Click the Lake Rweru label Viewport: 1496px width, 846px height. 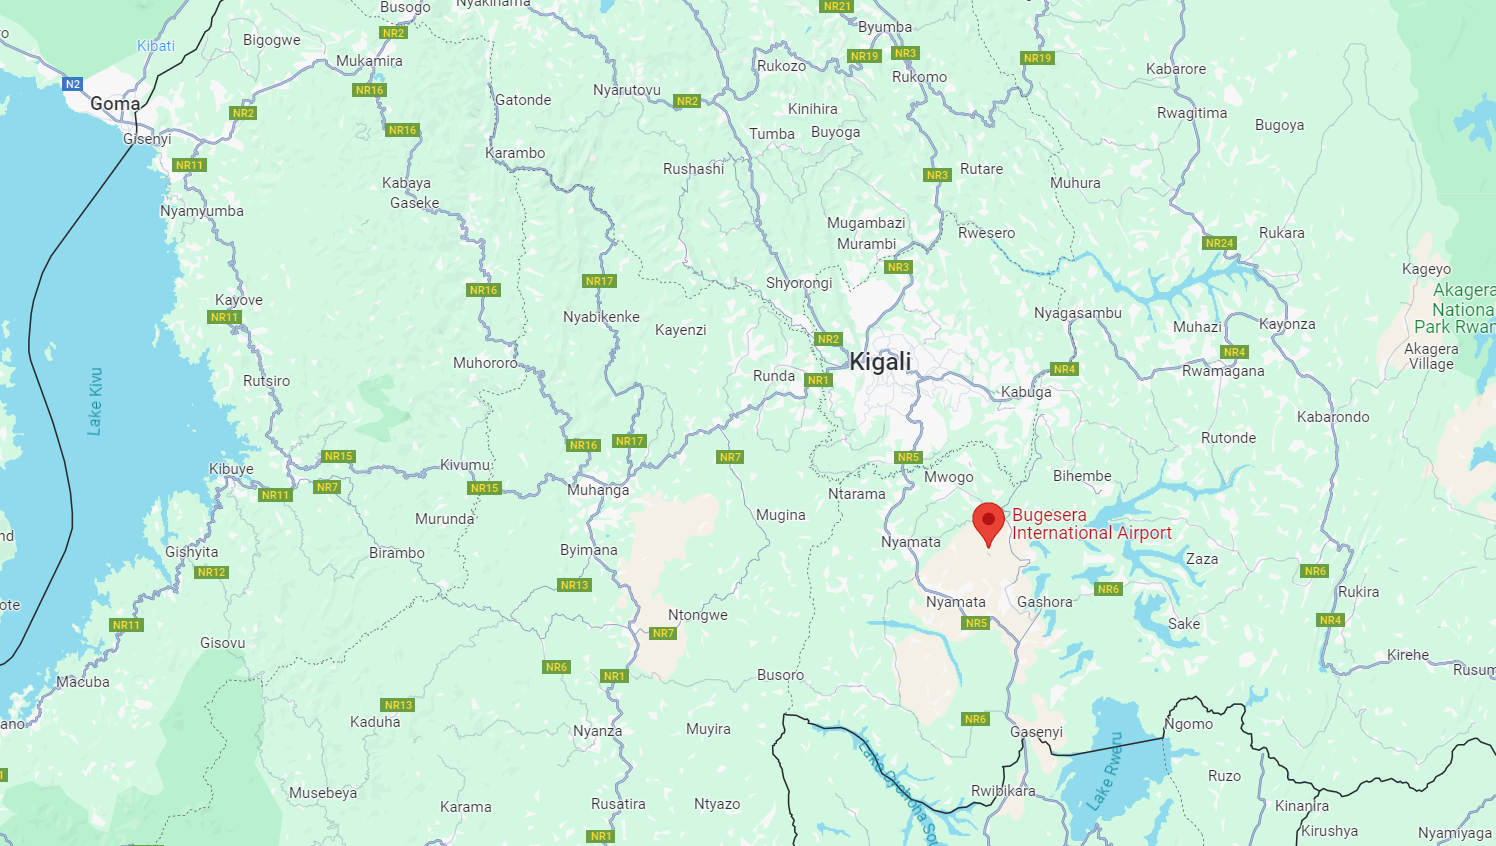click(x=1104, y=771)
